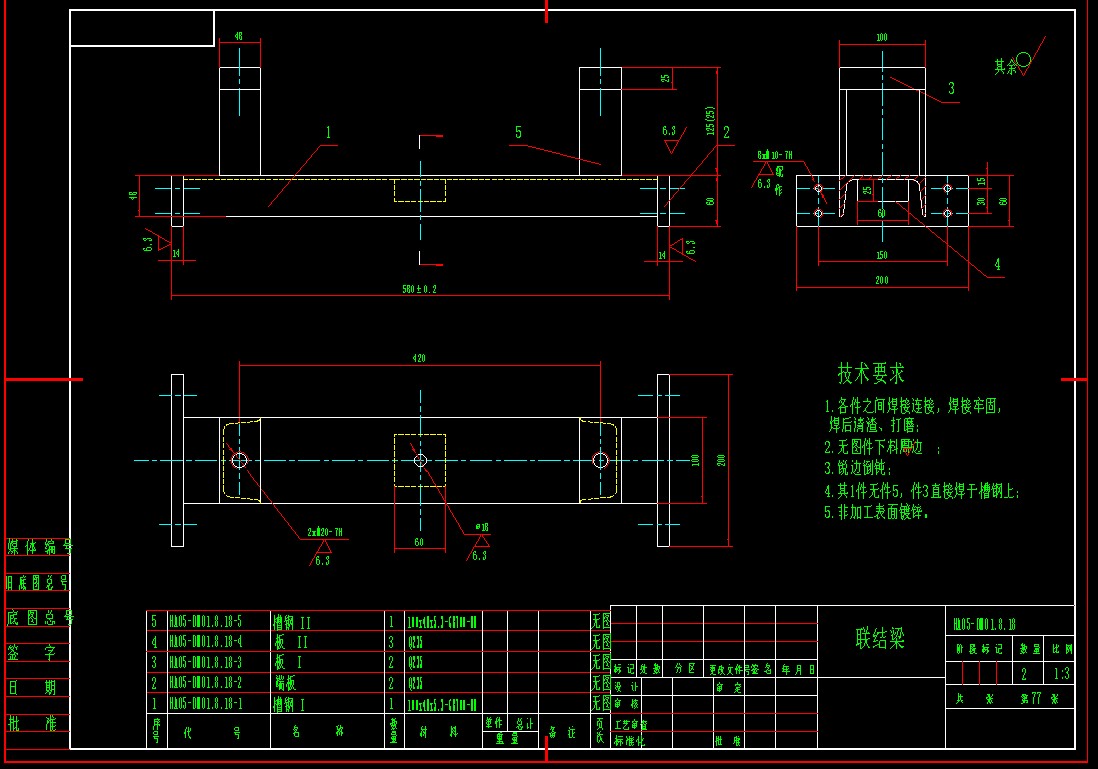1098x769 pixels.
Task: Select the 420 dimension above the plan view
Action: click(419, 358)
